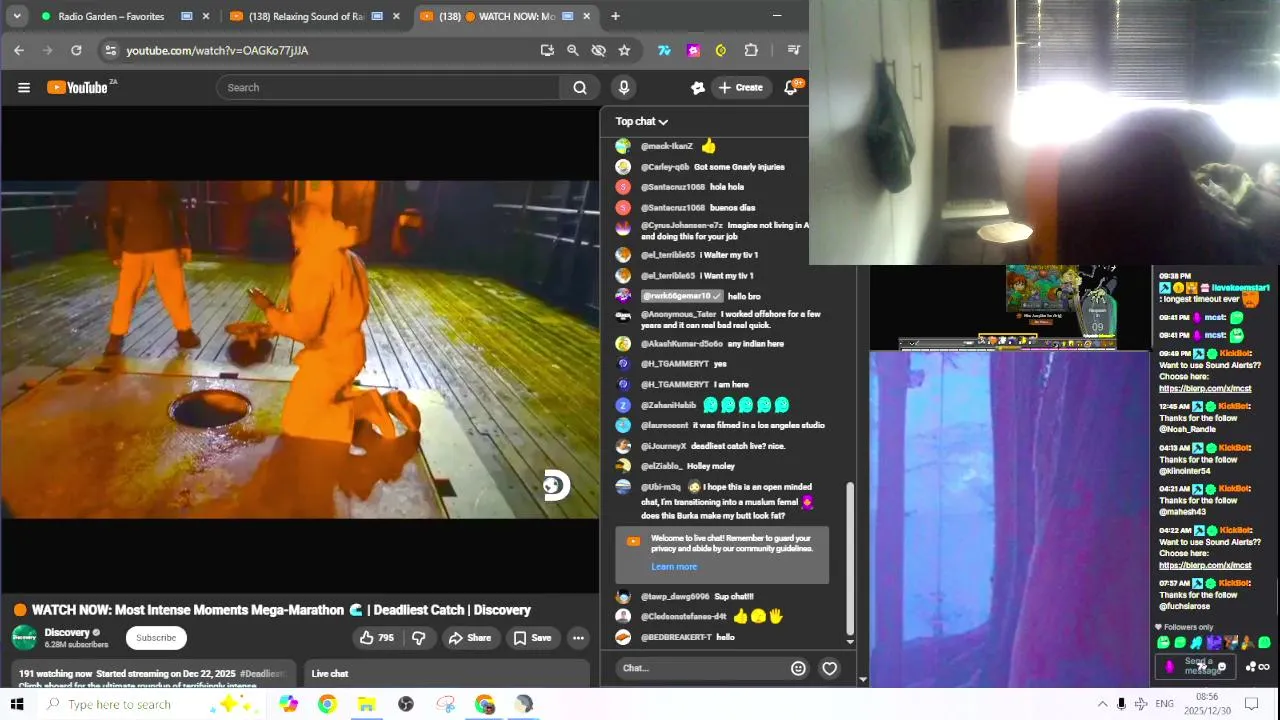Image resolution: width=1280 pixels, height=720 pixels.
Task: Switch the ENG input language indicator
Action: (x=1164, y=704)
